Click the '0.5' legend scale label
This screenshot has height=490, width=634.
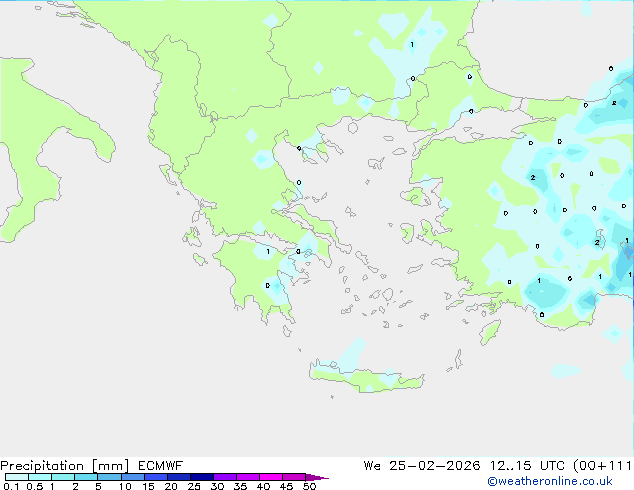pos(35,486)
